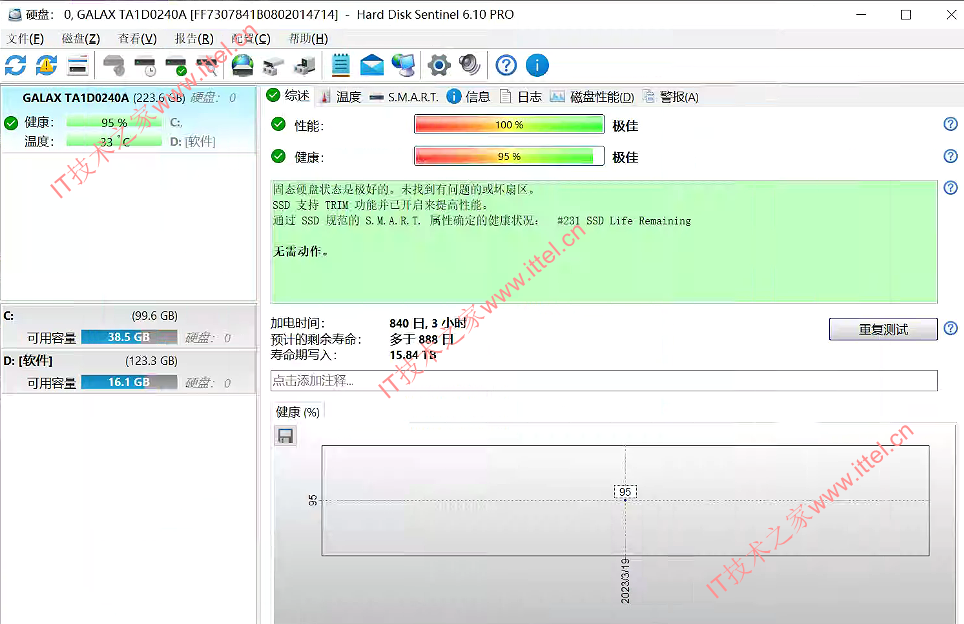
Task: Switch to the 温度 tab
Action: (341, 97)
